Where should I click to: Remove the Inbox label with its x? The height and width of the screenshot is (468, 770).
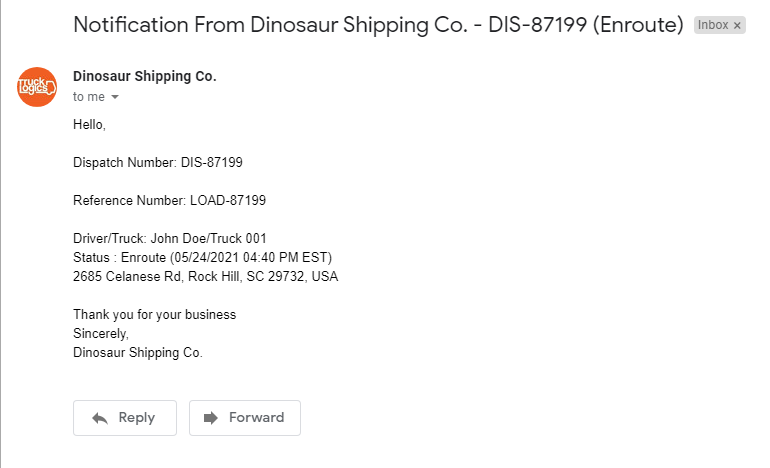tap(737, 26)
